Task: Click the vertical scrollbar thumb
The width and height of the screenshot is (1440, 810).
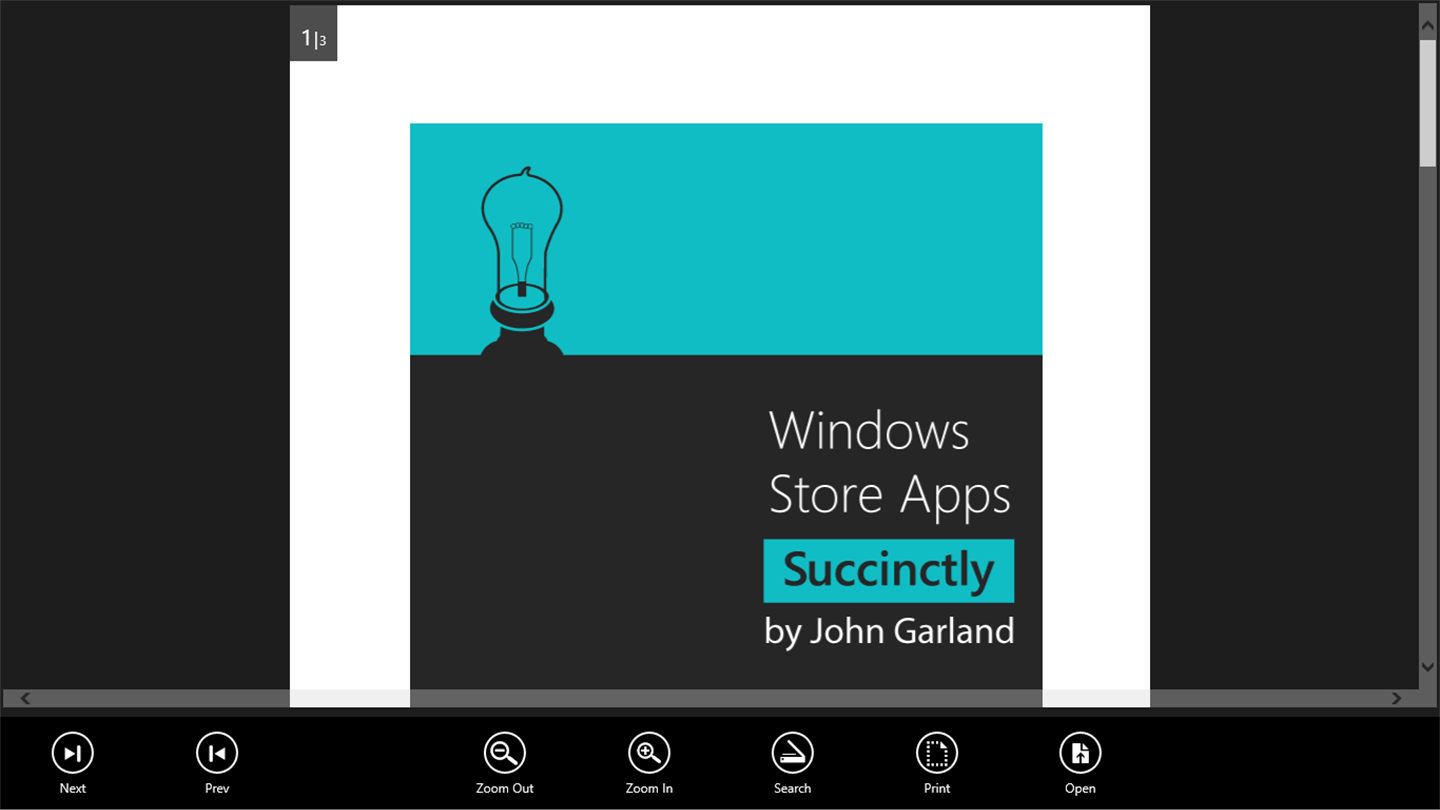Action: [1428, 103]
